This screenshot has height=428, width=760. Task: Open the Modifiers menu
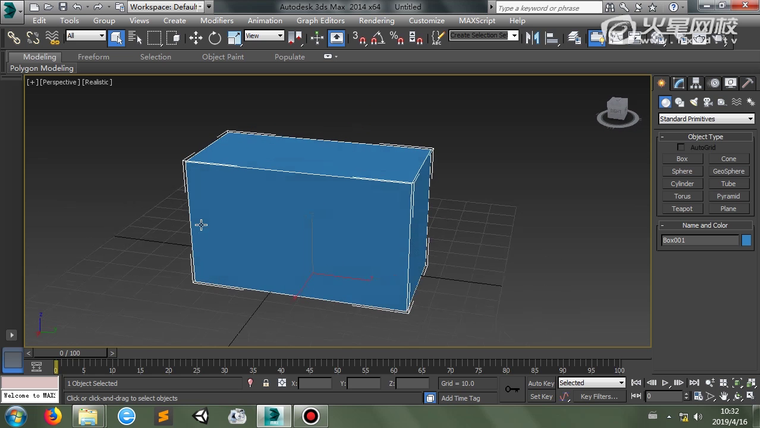pyautogui.click(x=216, y=20)
